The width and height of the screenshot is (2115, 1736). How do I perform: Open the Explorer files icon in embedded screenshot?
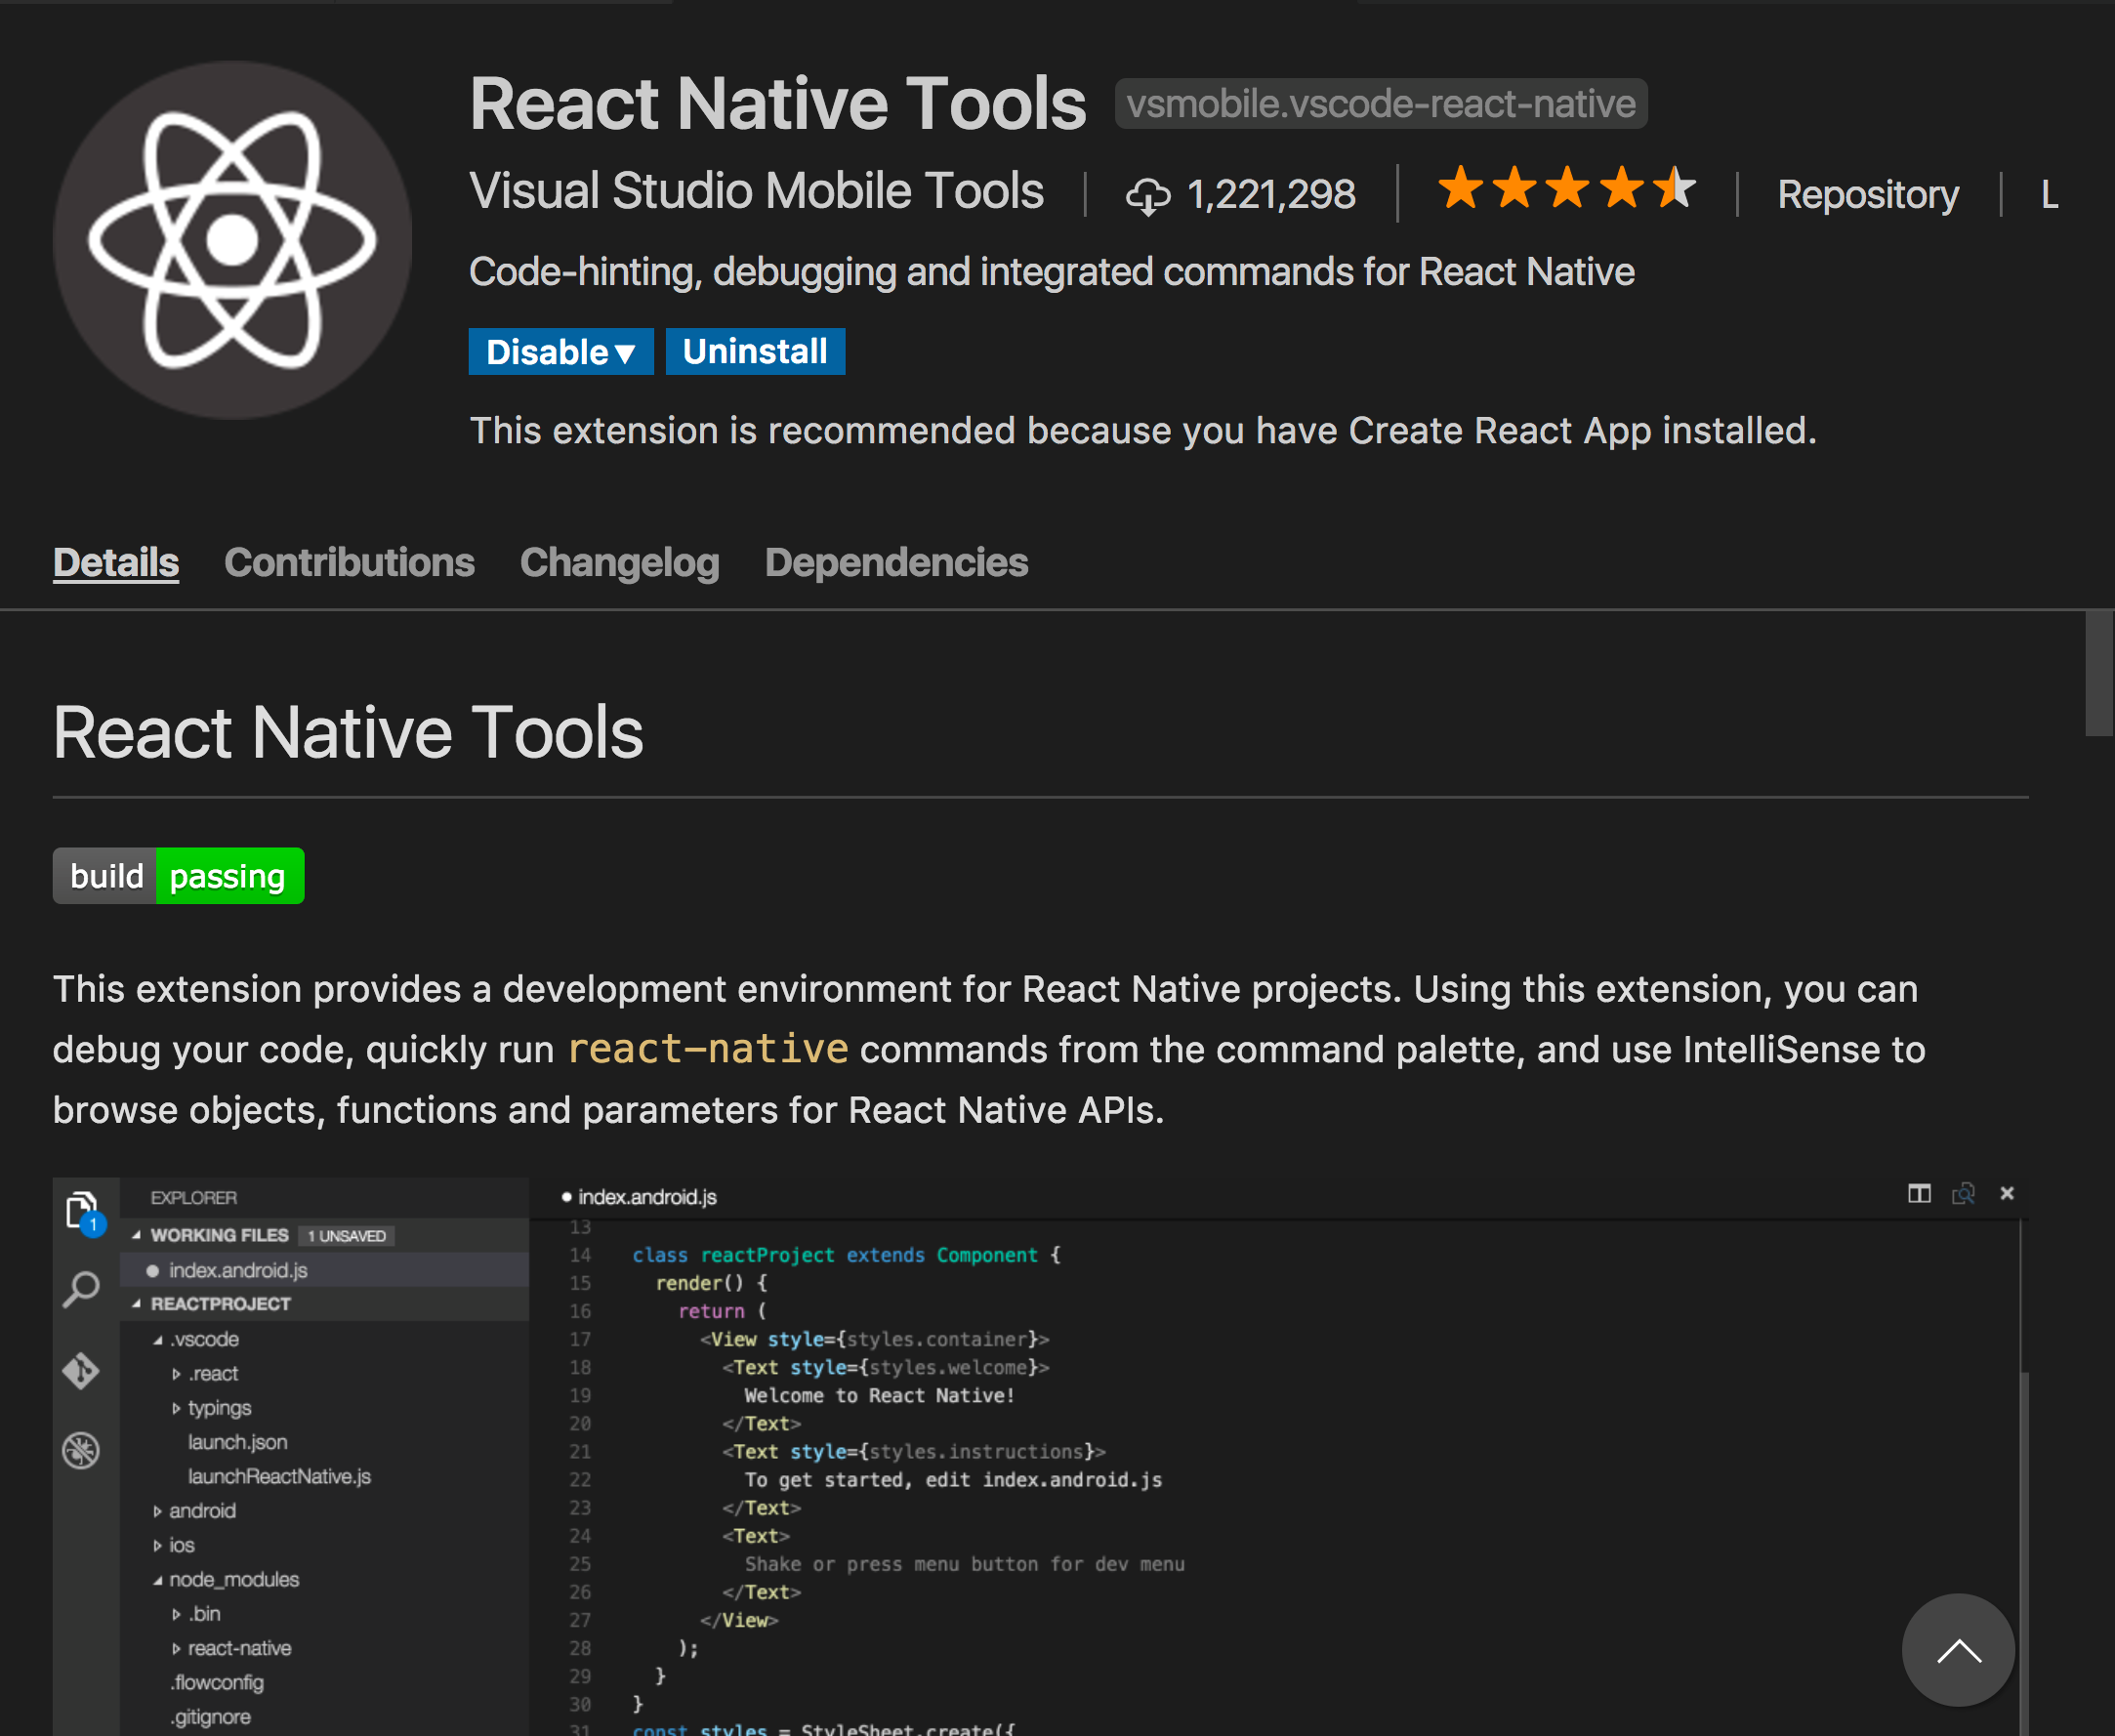coord(82,1211)
